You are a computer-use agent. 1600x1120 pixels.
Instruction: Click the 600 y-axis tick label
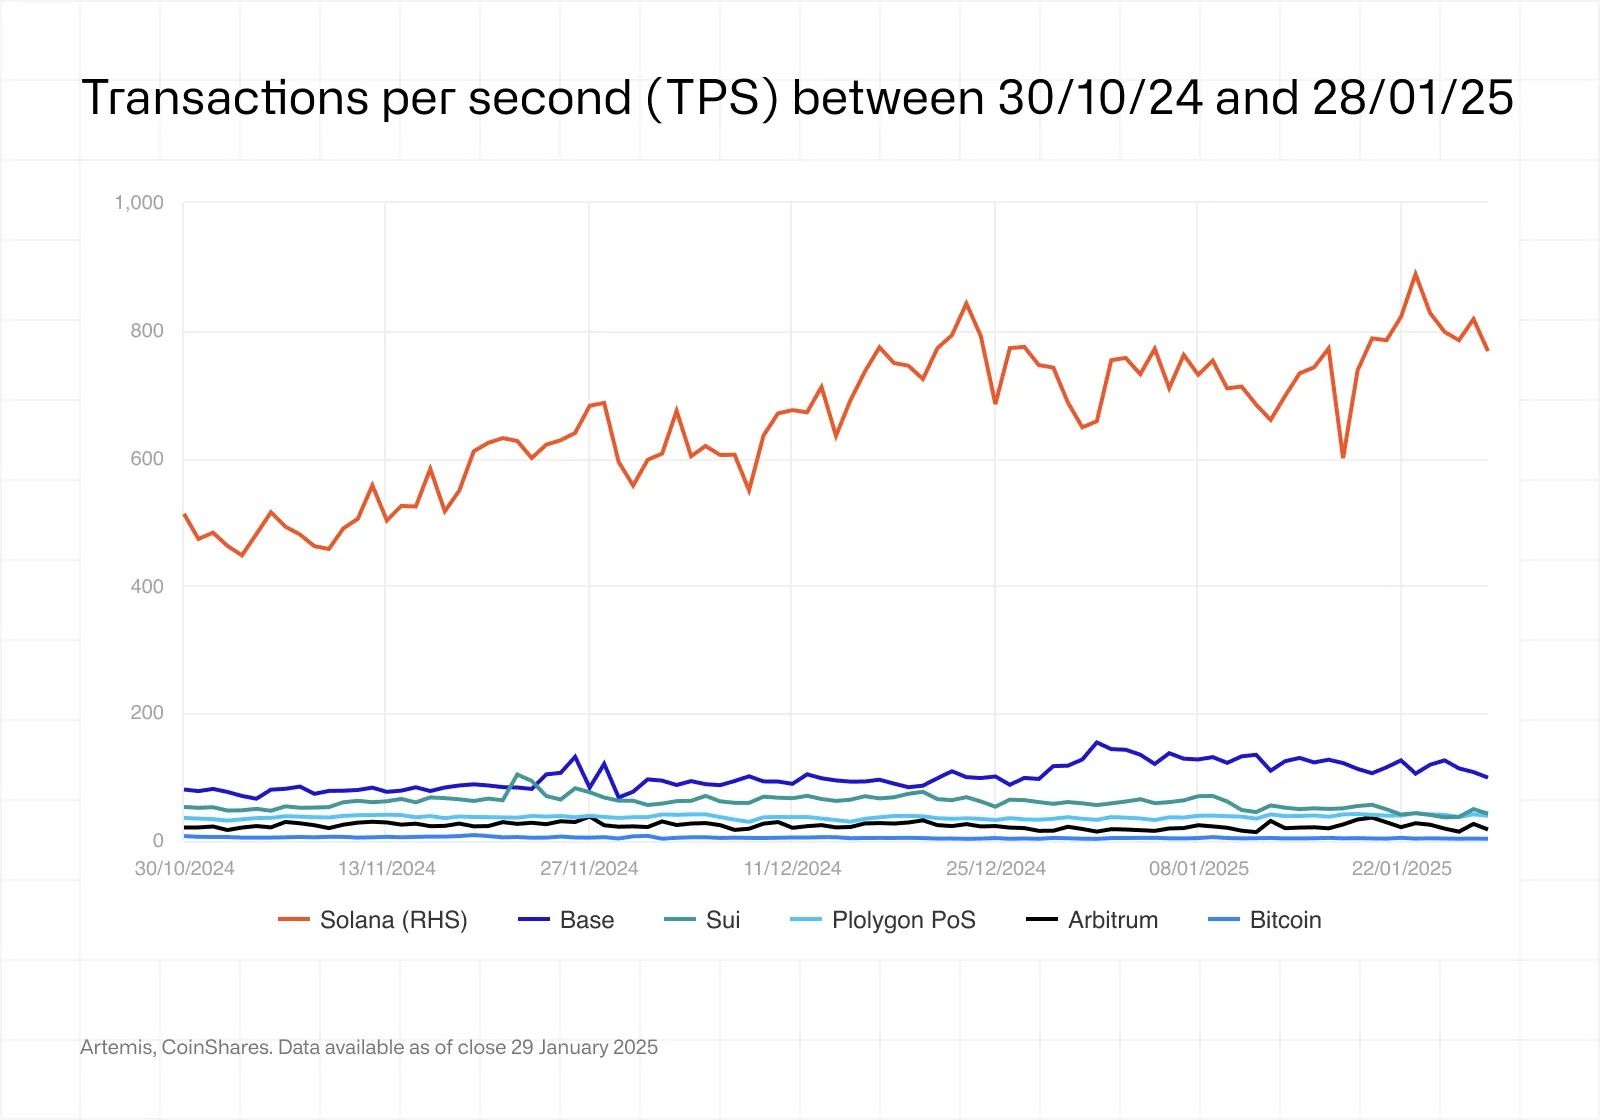[x=146, y=459]
